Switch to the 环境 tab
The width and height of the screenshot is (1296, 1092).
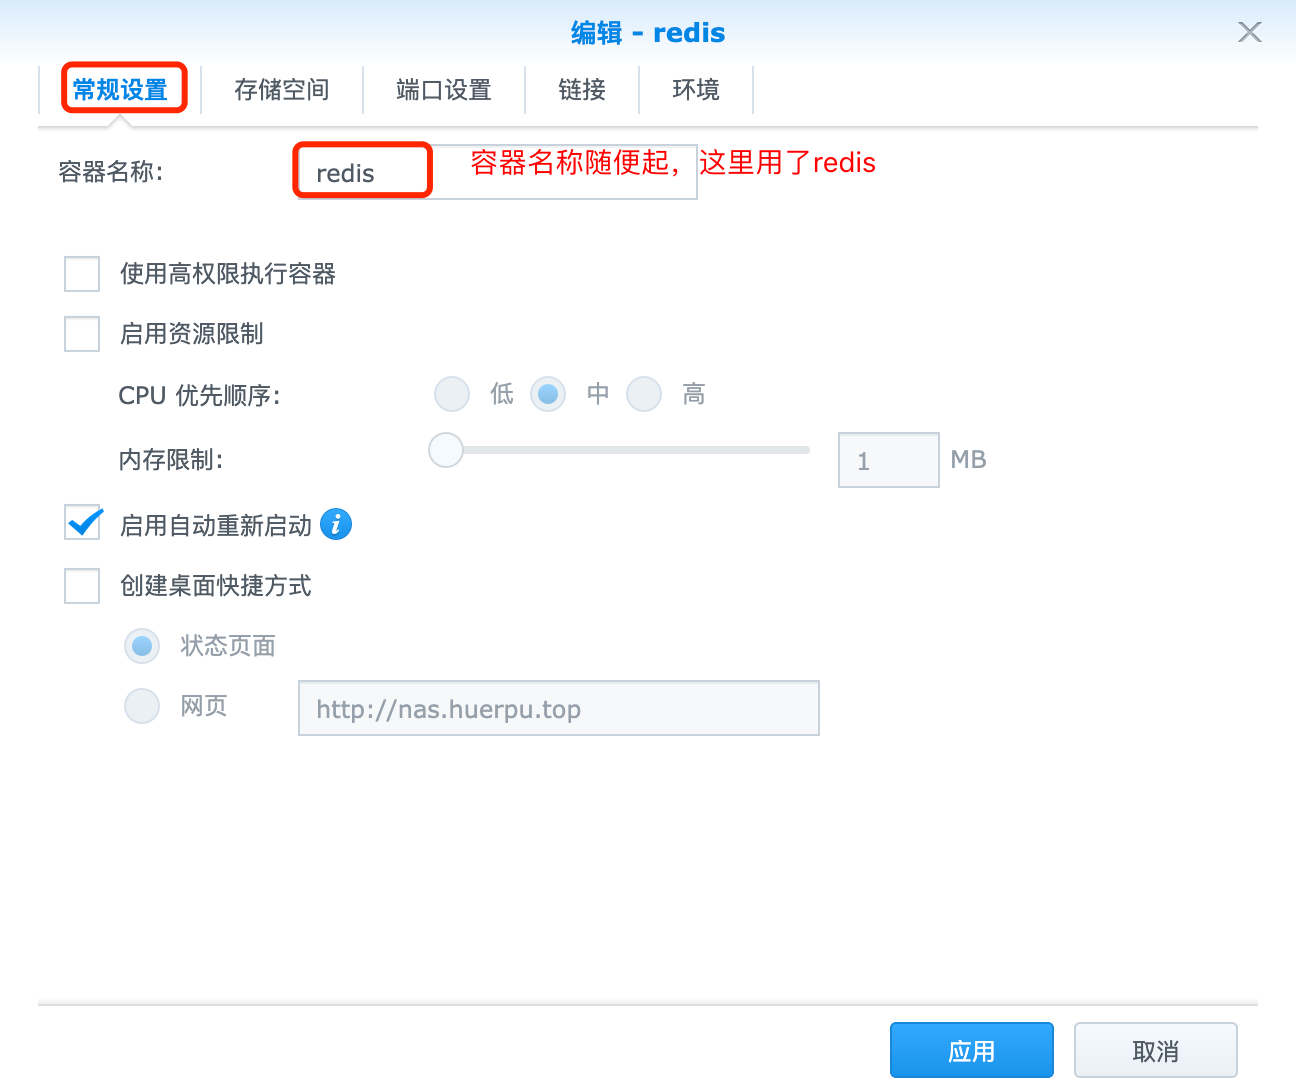(696, 90)
